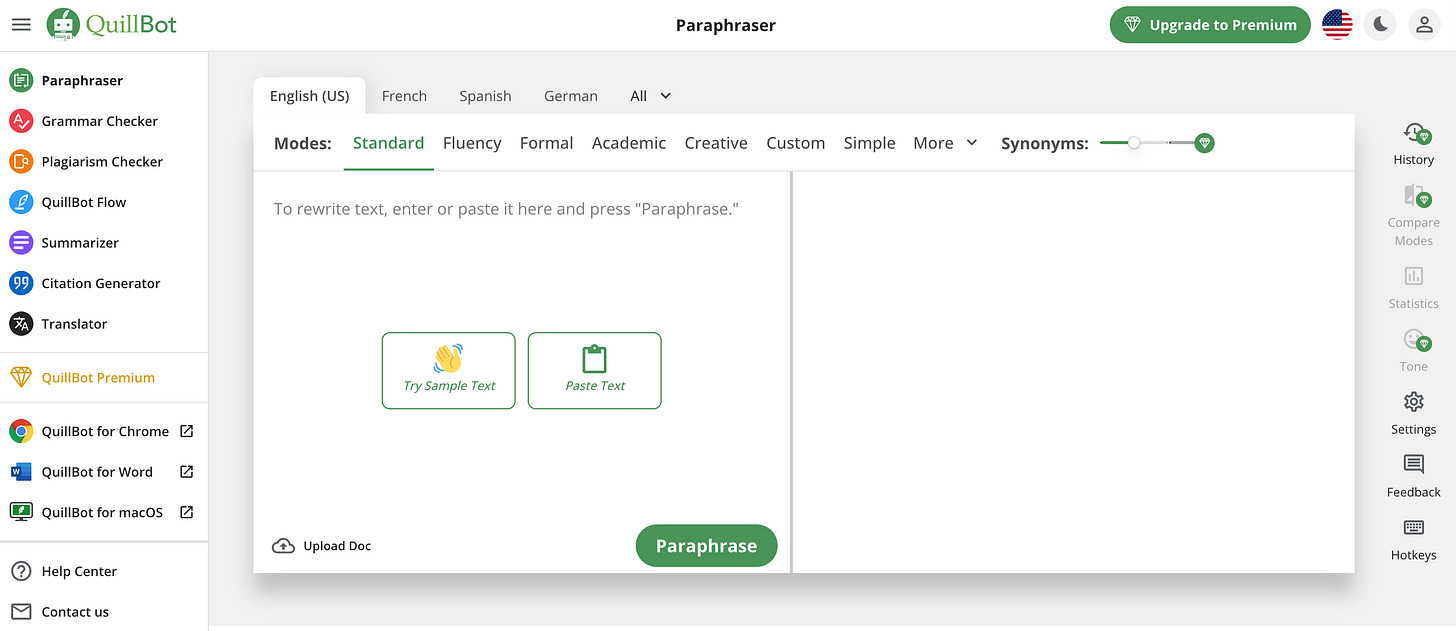Click the QuillBot logo
The height and width of the screenshot is (631, 1456).
[x=112, y=24]
